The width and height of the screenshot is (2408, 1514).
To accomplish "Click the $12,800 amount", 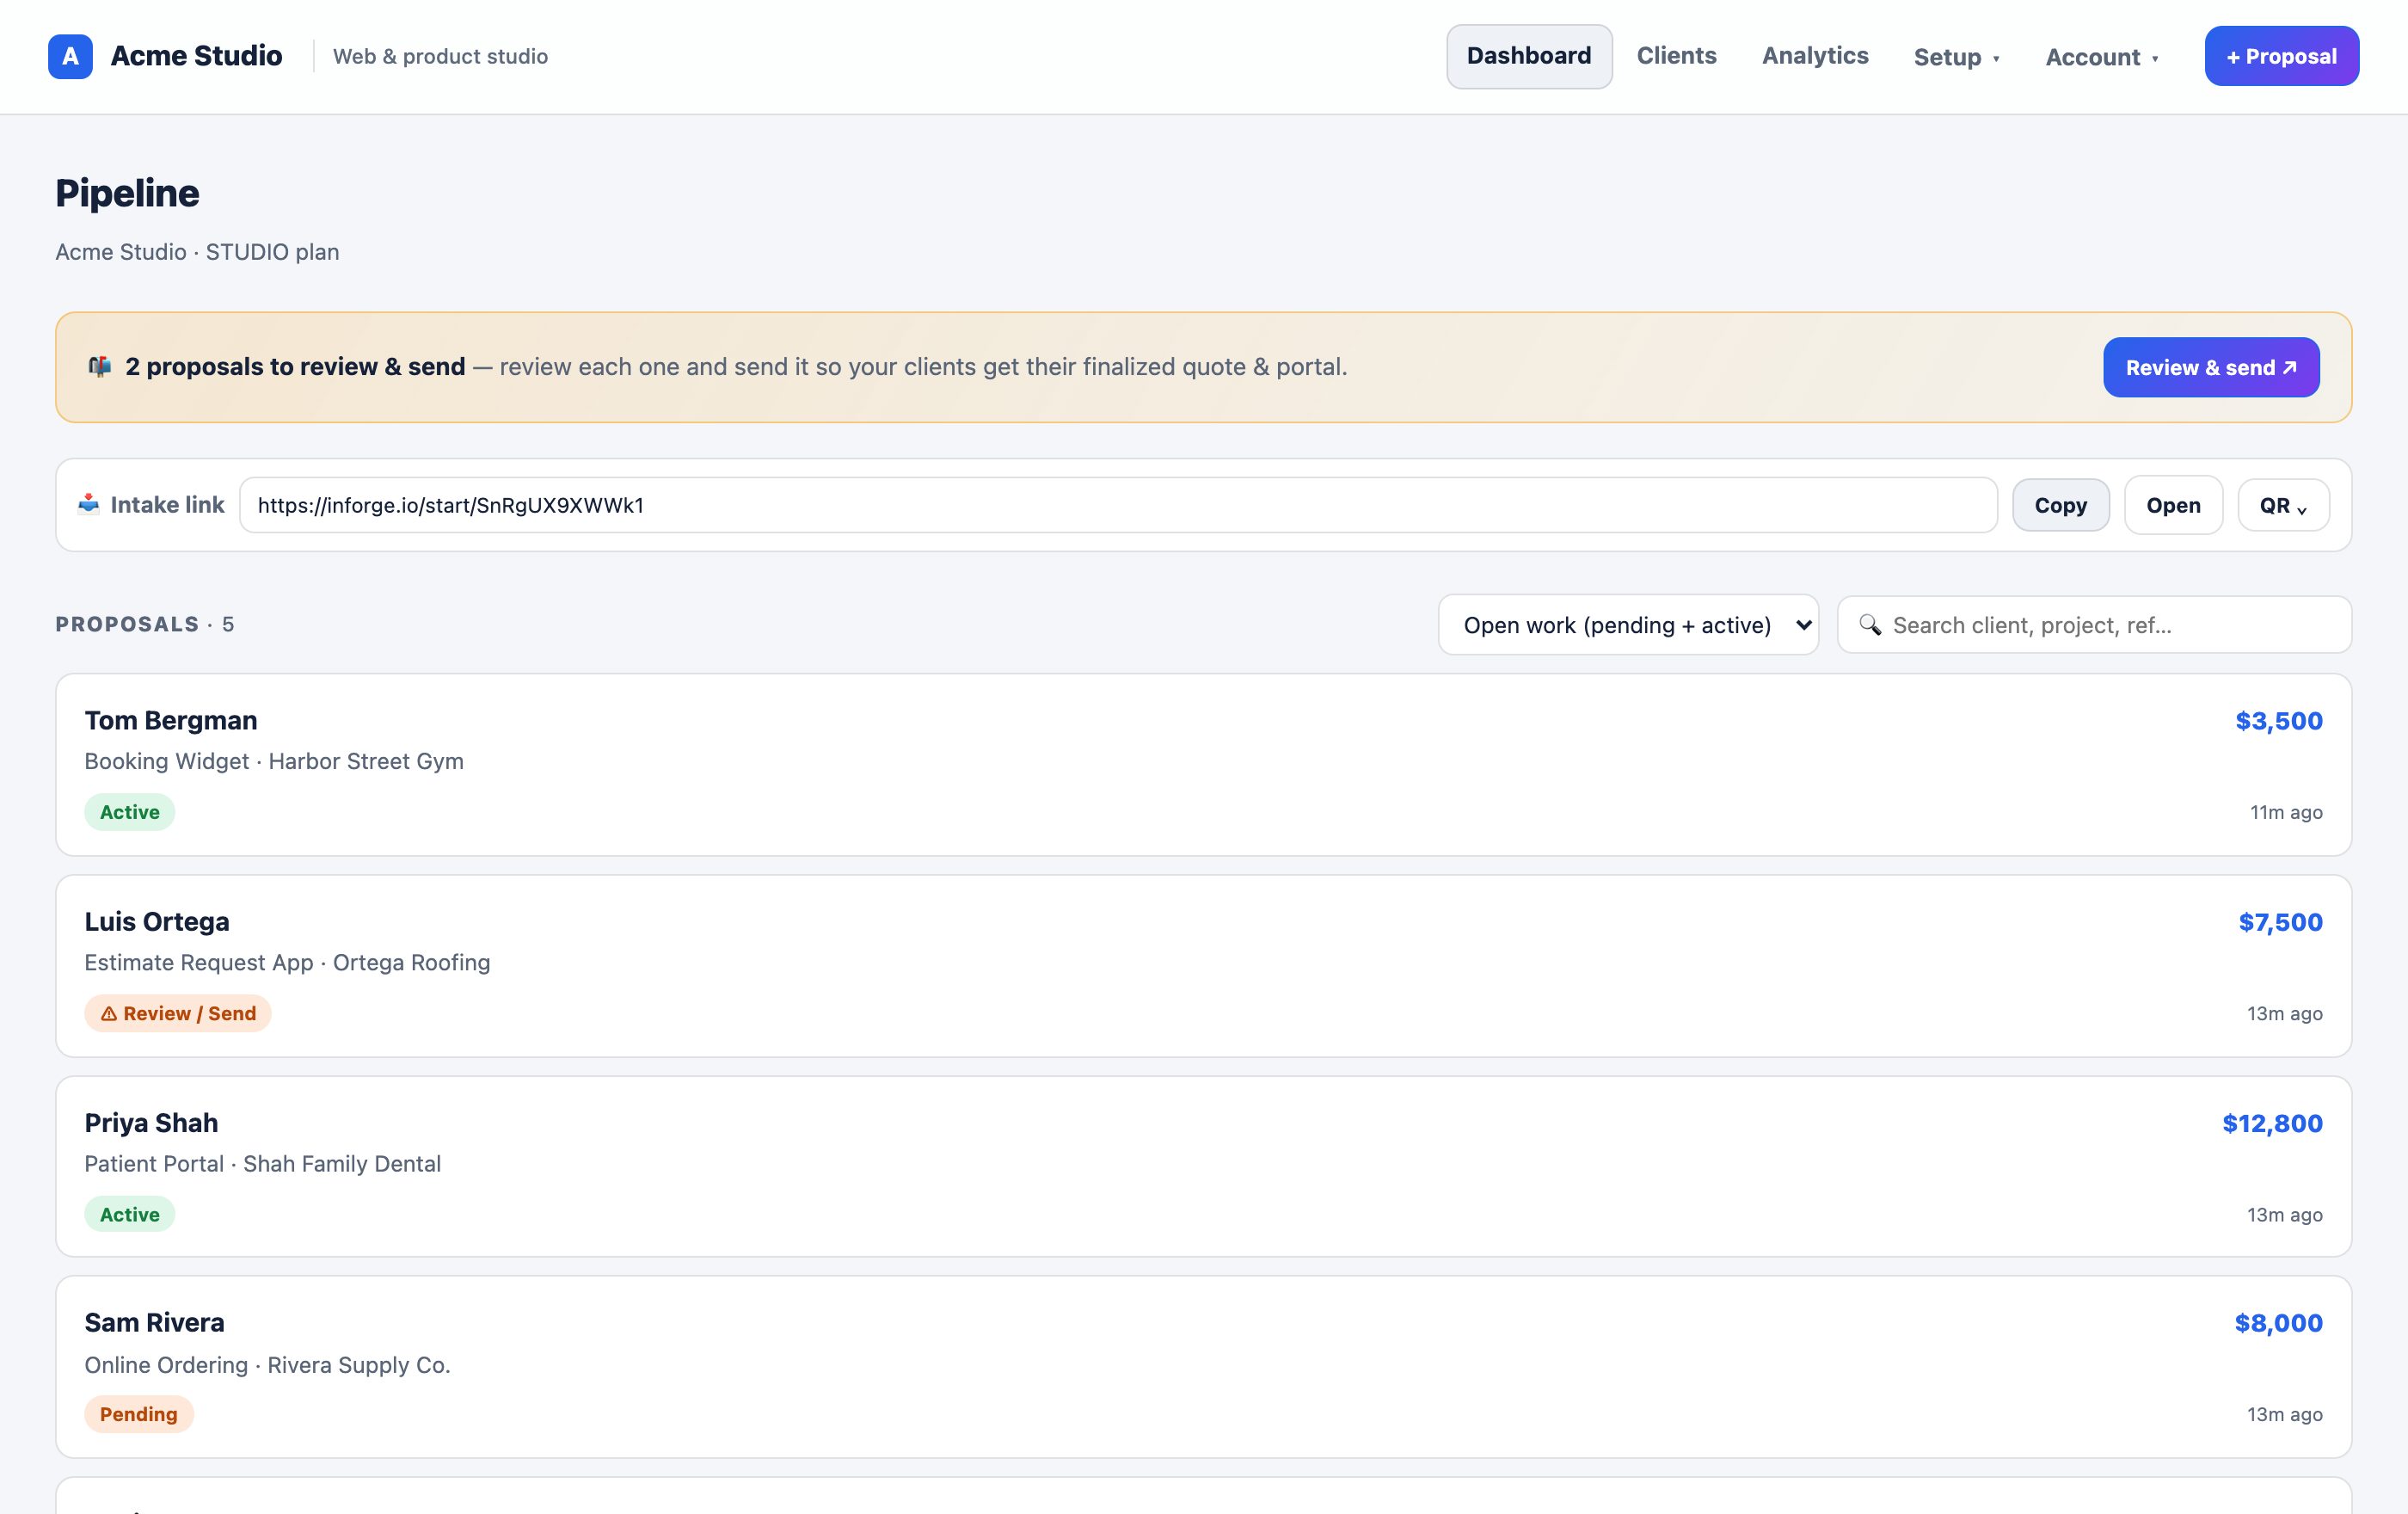I will (x=2272, y=1124).
